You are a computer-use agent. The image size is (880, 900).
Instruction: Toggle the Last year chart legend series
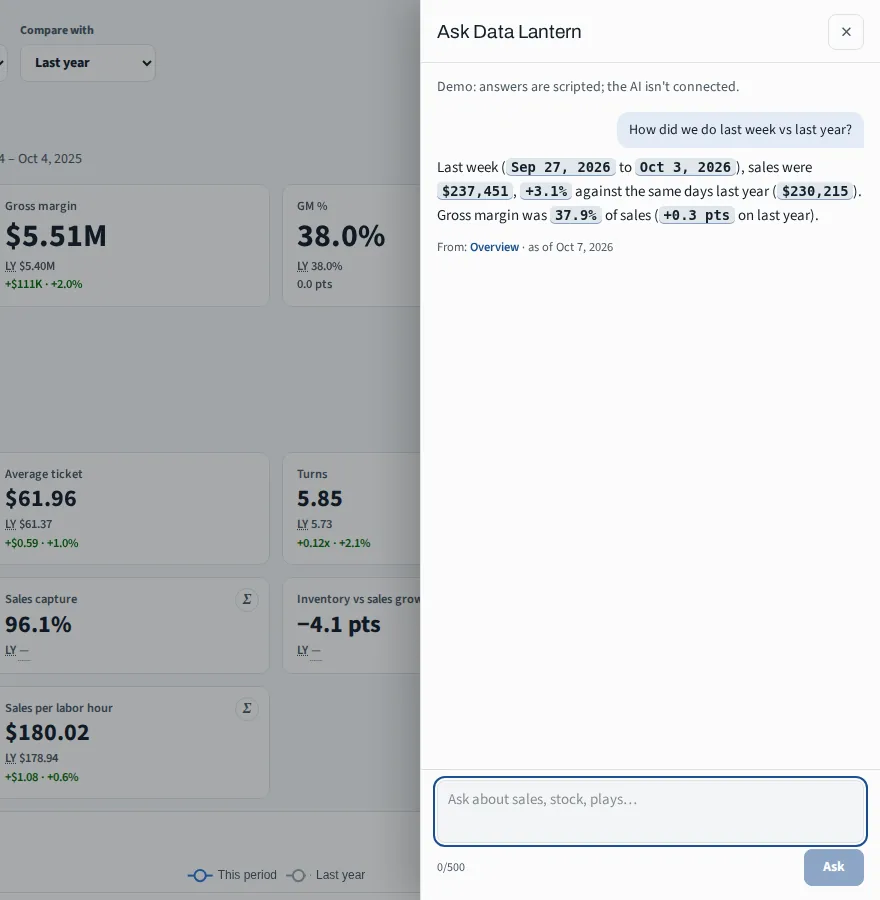coord(325,875)
